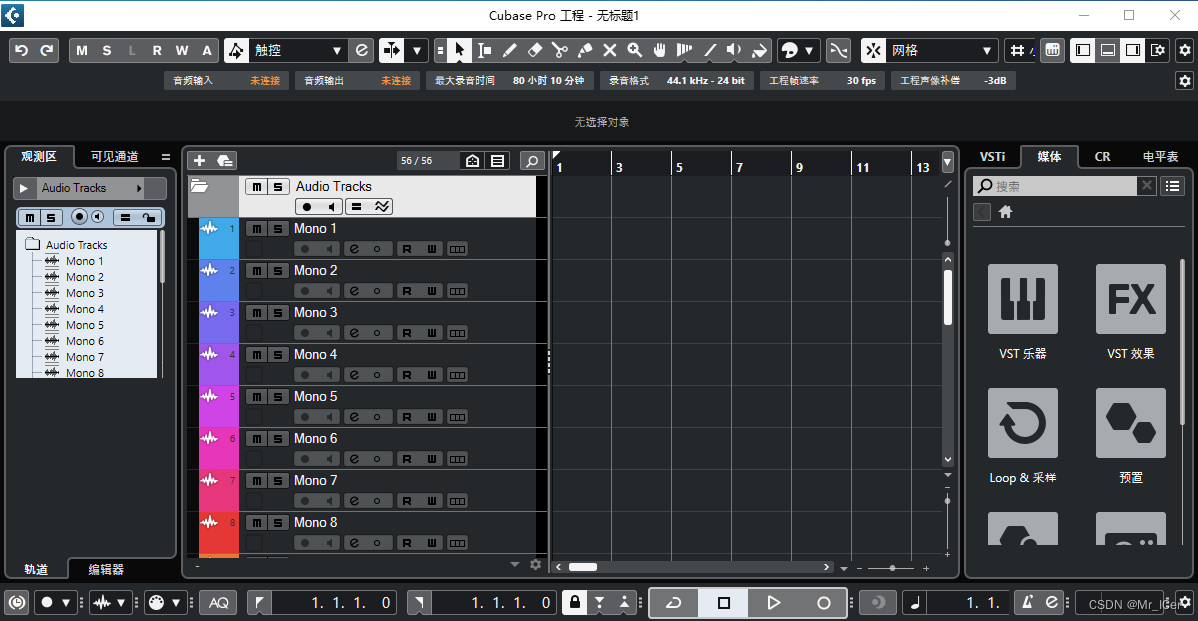
Task: Toggle metronome click in transport
Action: (1028, 603)
